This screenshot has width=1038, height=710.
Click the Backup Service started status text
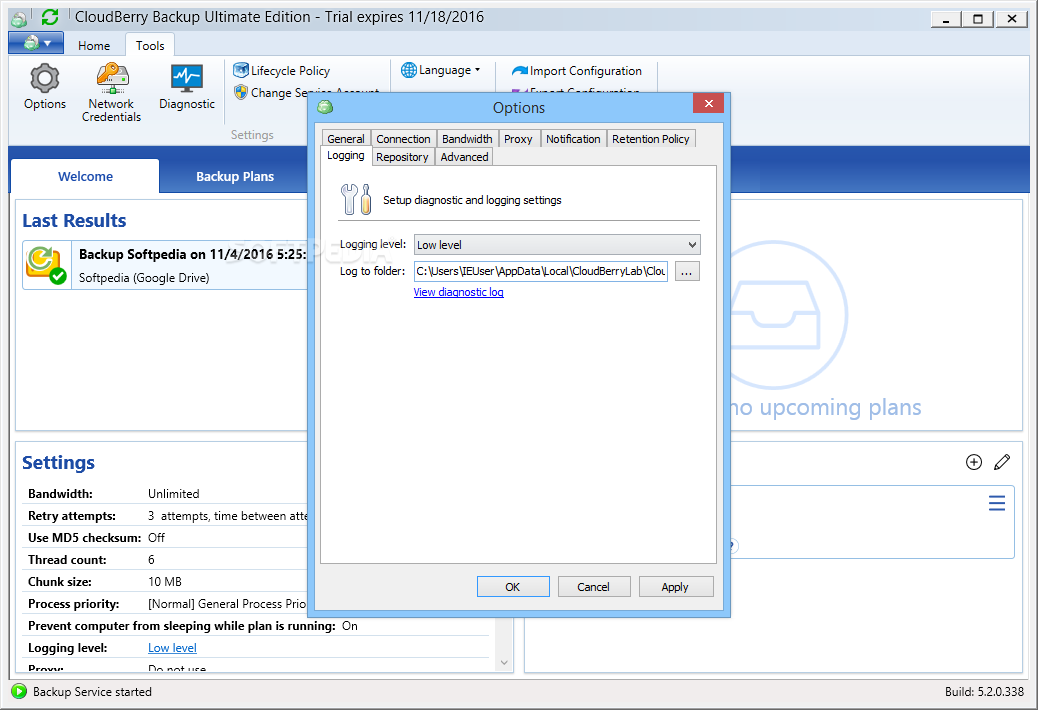point(92,691)
